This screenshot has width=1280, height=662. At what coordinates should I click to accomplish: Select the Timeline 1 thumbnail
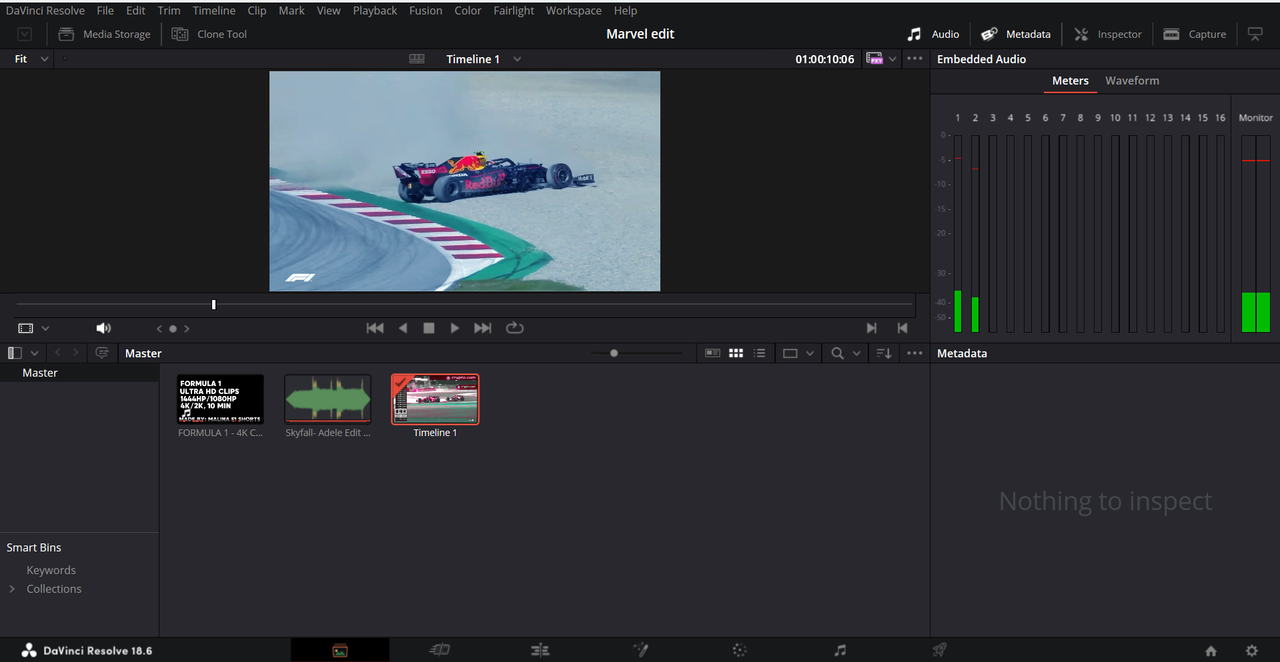coord(435,399)
